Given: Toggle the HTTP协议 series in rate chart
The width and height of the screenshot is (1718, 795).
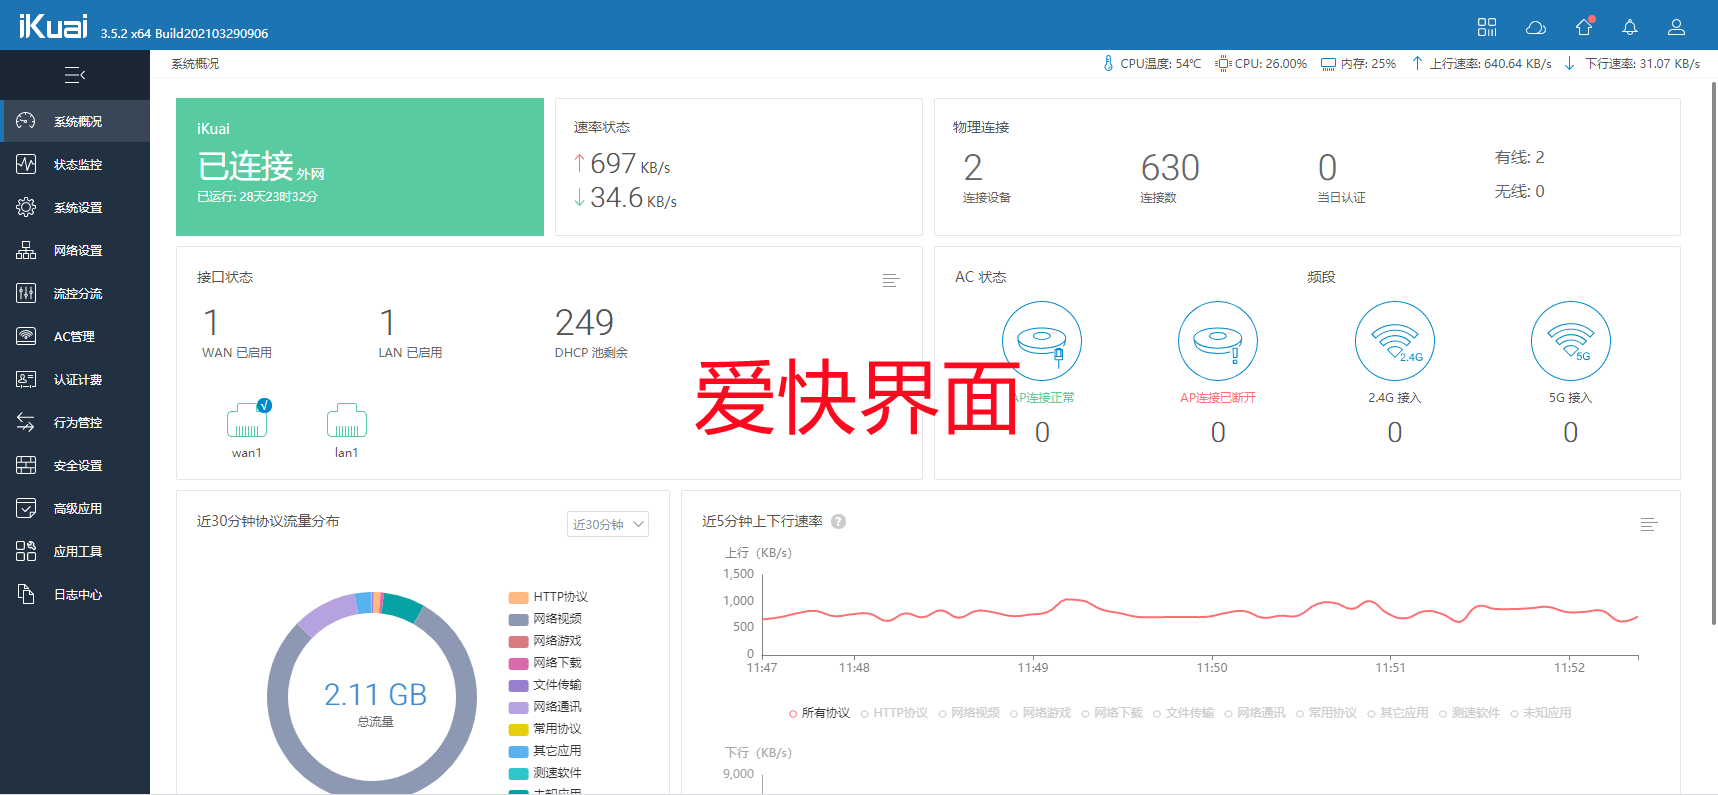Looking at the screenshot, I should (894, 713).
